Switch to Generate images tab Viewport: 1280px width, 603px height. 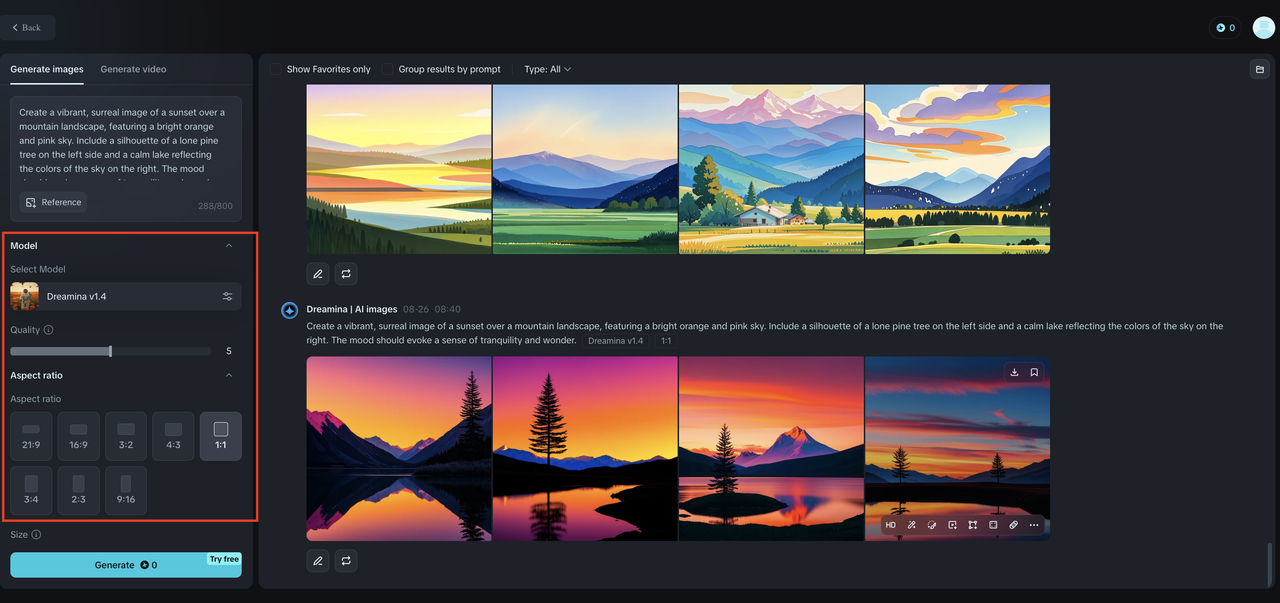coord(47,69)
